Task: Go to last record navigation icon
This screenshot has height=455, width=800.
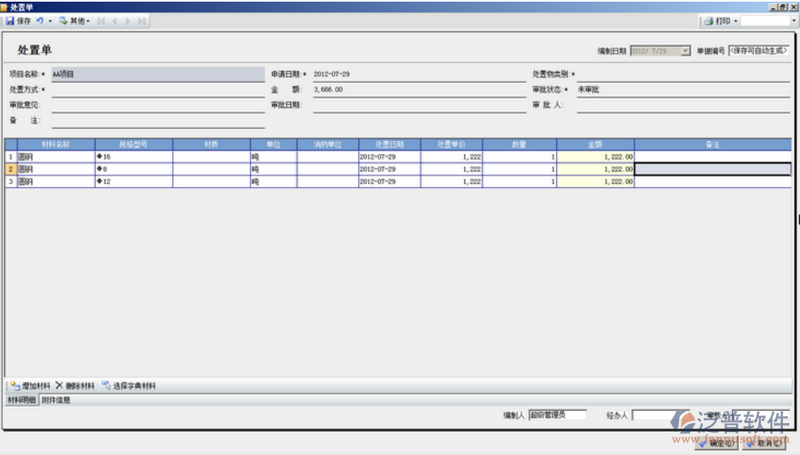Action: click(x=142, y=20)
